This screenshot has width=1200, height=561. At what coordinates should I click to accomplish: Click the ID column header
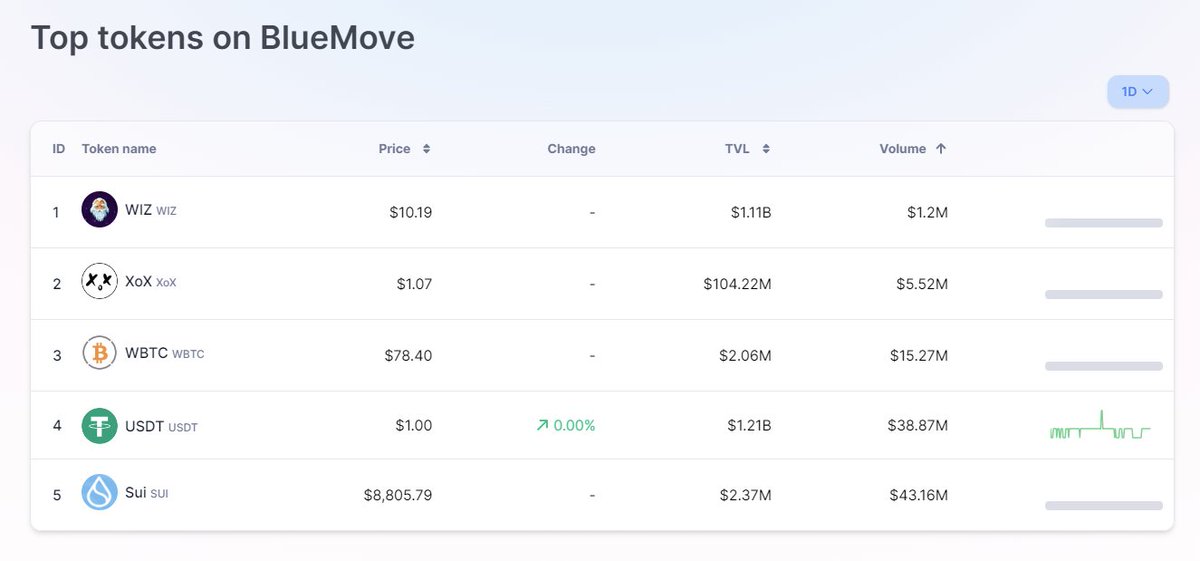[59, 149]
